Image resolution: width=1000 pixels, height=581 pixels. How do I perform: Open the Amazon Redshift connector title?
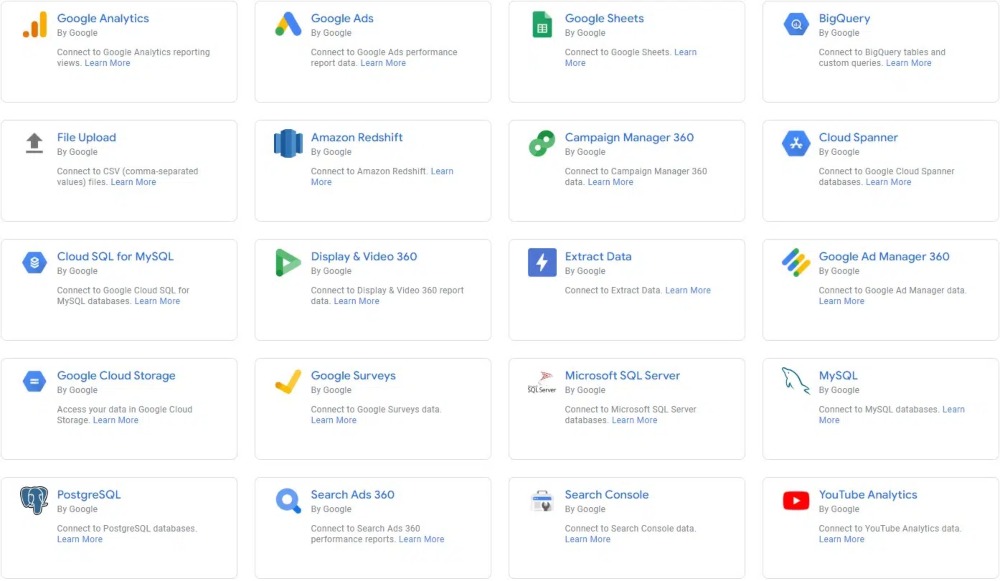[357, 137]
